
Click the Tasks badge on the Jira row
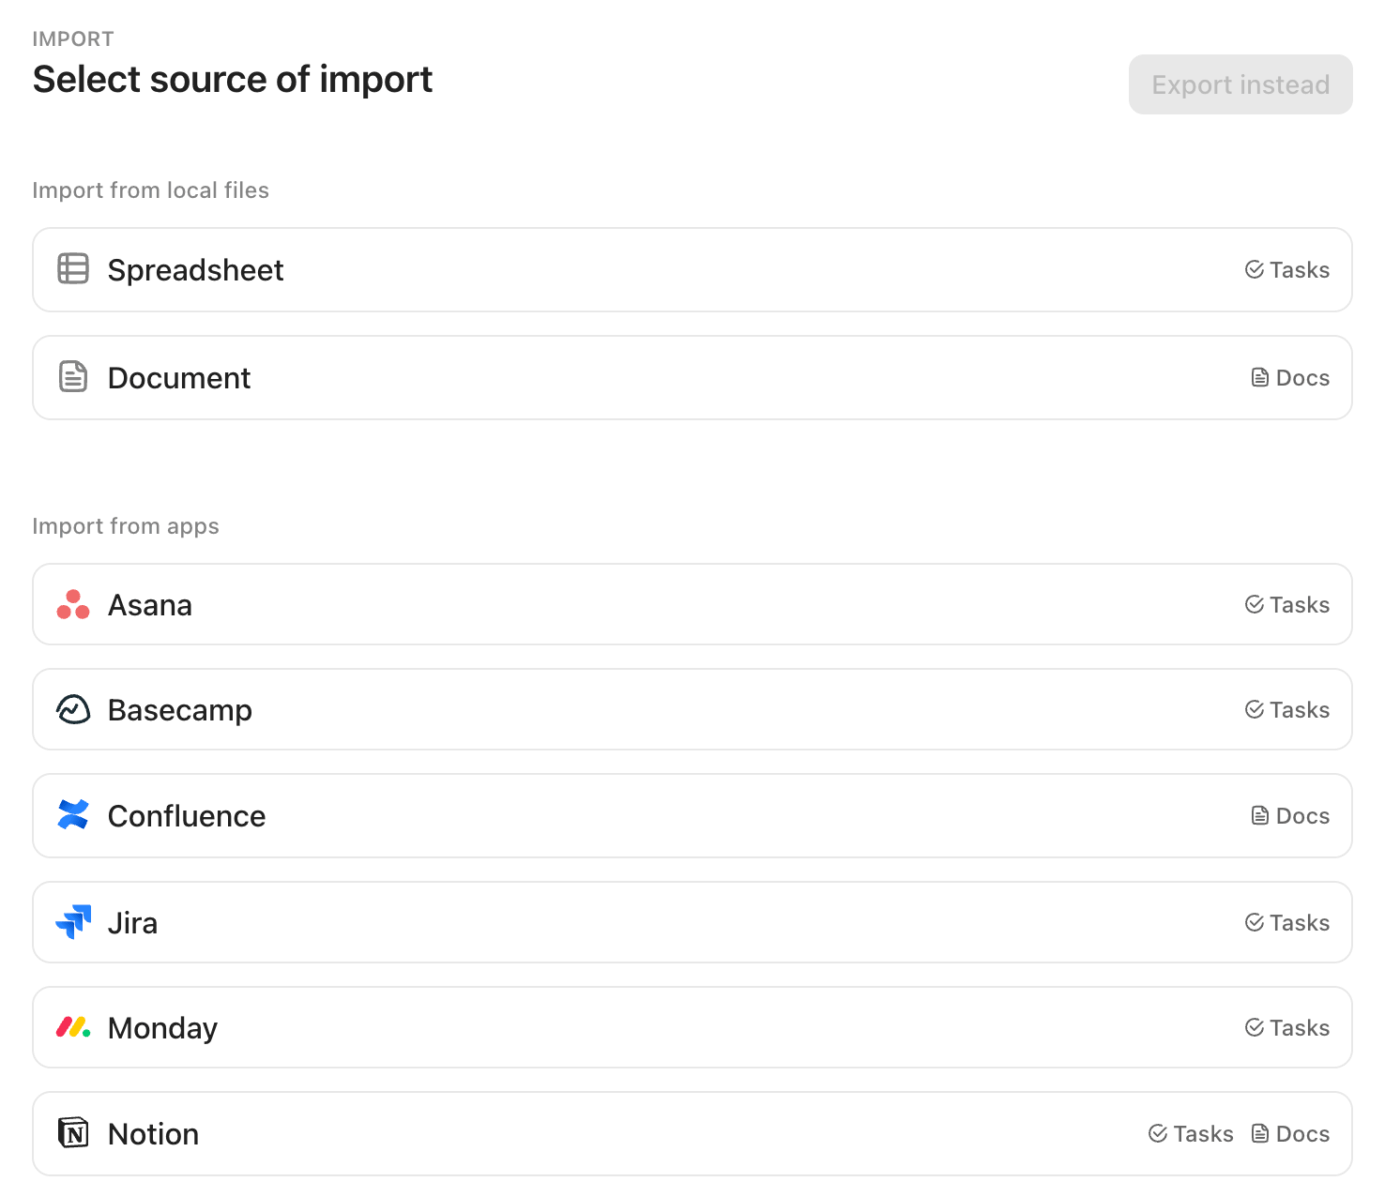(x=1288, y=921)
